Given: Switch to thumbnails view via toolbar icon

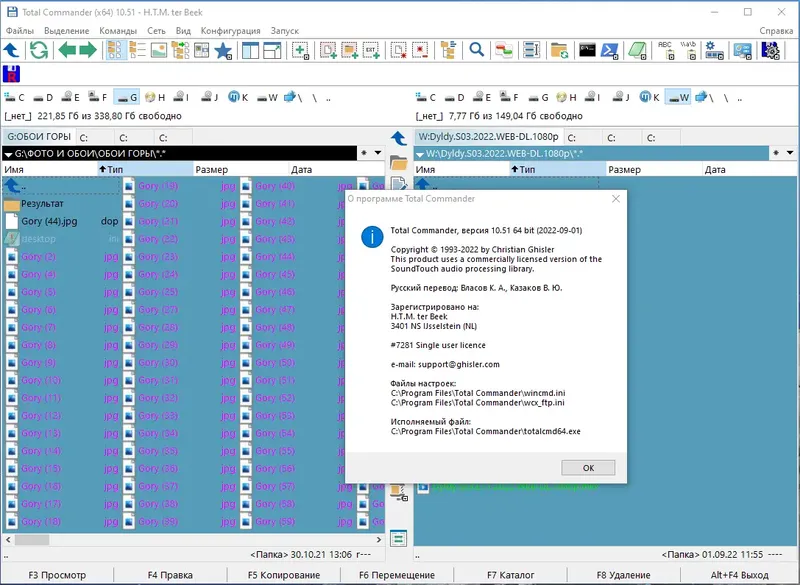Looking at the screenshot, I should click(x=160, y=50).
